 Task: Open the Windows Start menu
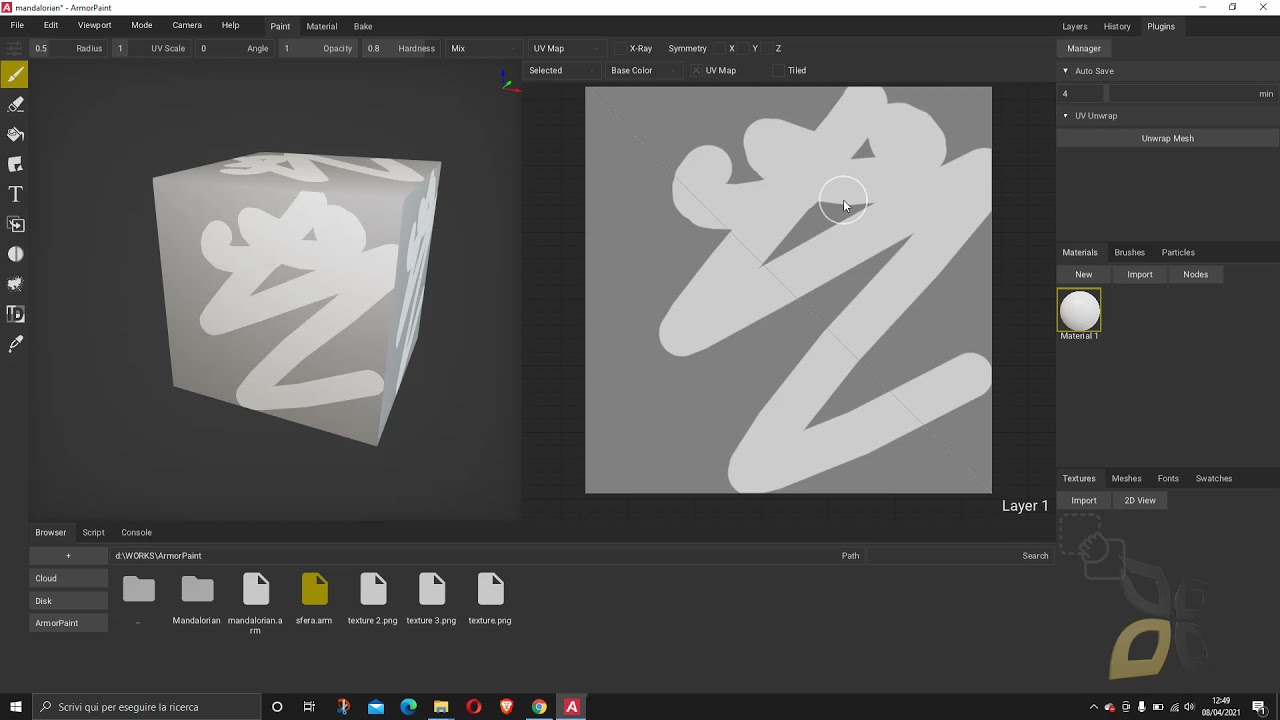point(16,707)
